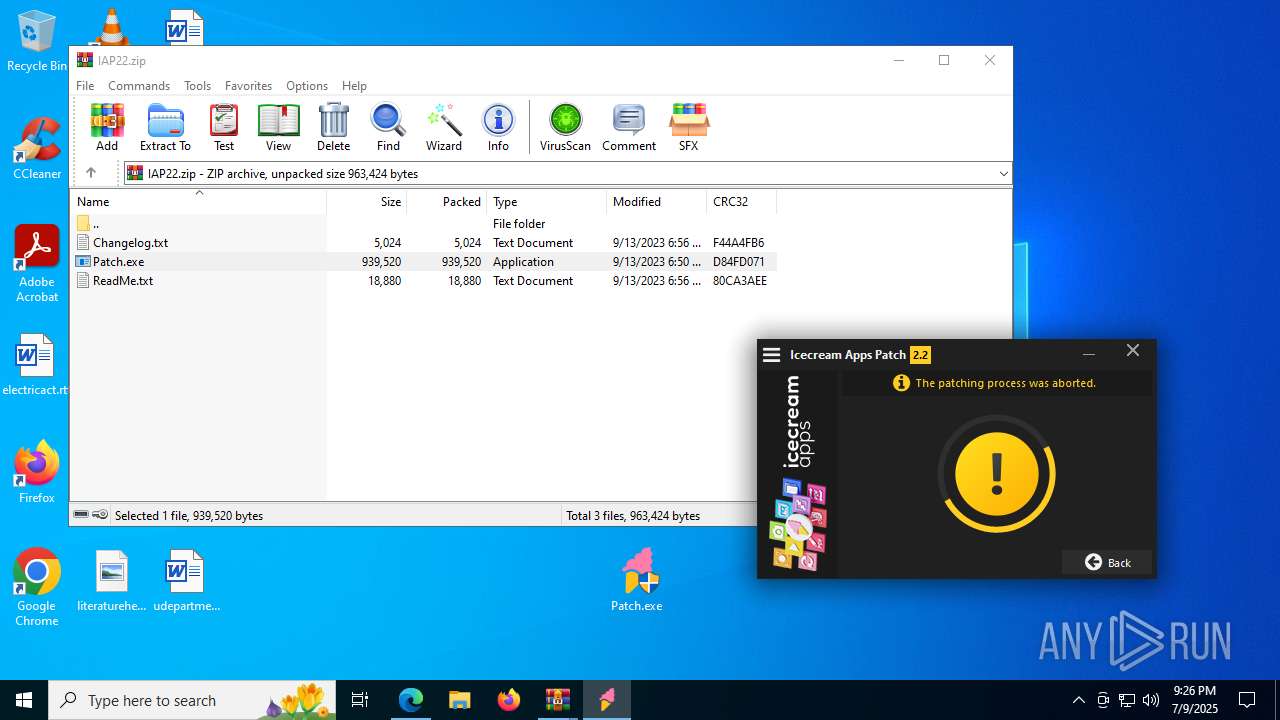Open the Help menu
1280x720 pixels.
pos(354,86)
